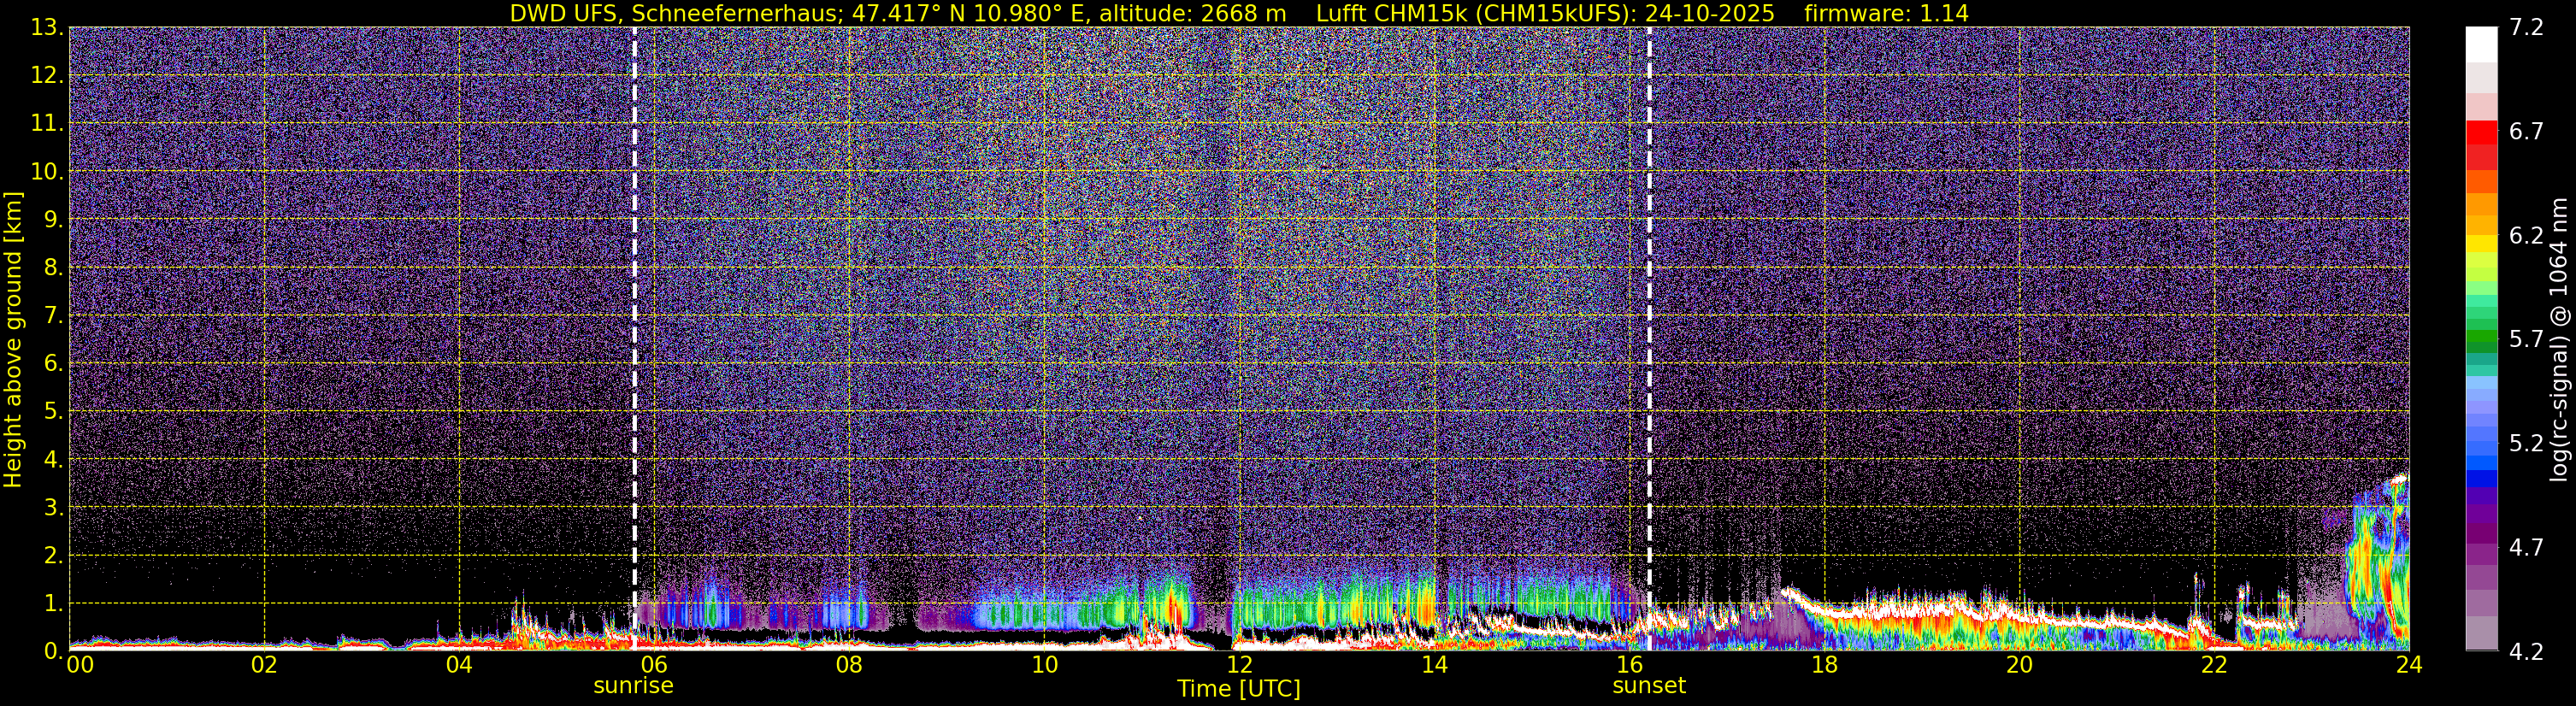
Task: Click the 5.2 colorbar value
Action: tap(2526, 444)
